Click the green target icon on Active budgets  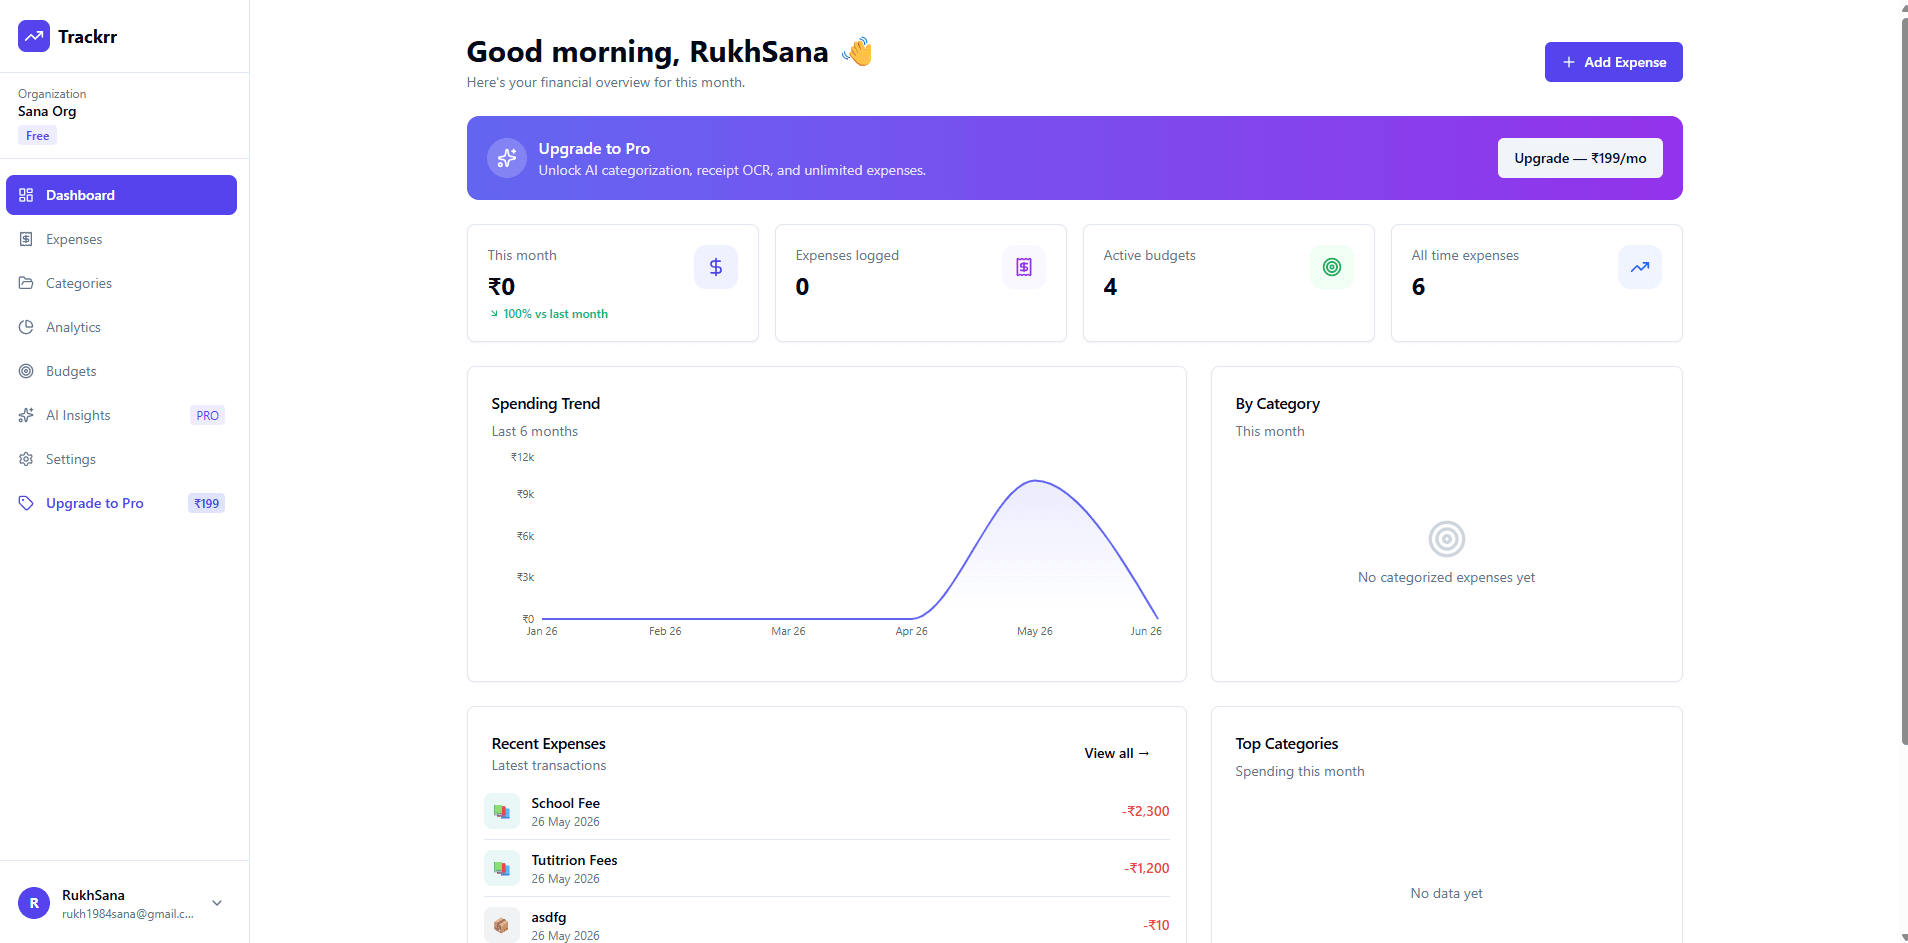tap(1332, 267)
